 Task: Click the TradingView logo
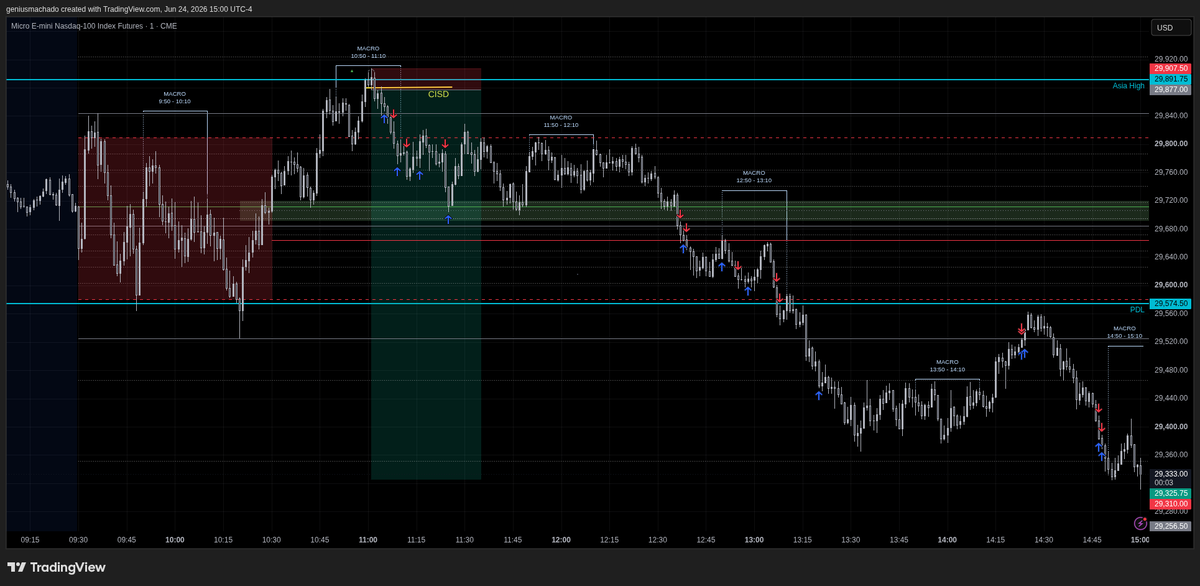pyautogui.click(x=56, y=567)
